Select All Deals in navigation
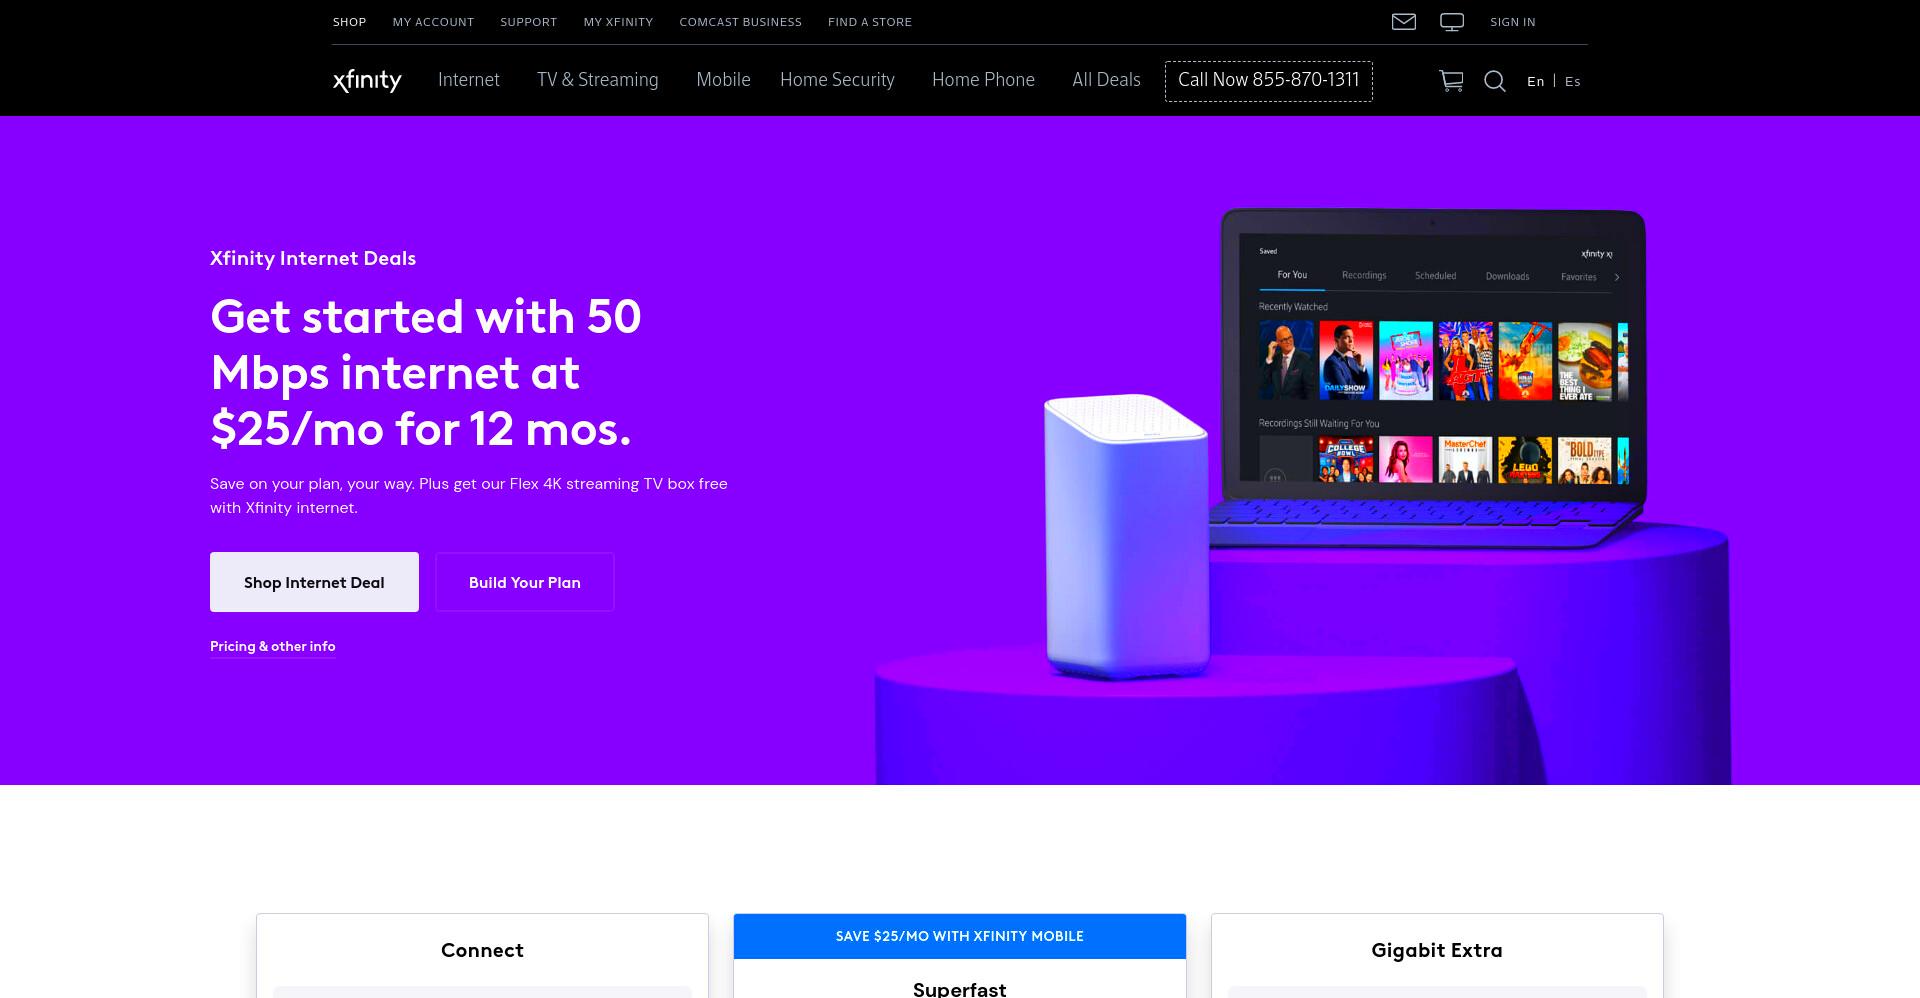The width and height of the screenshot is (1920, 998). [x=1106, y=80]
